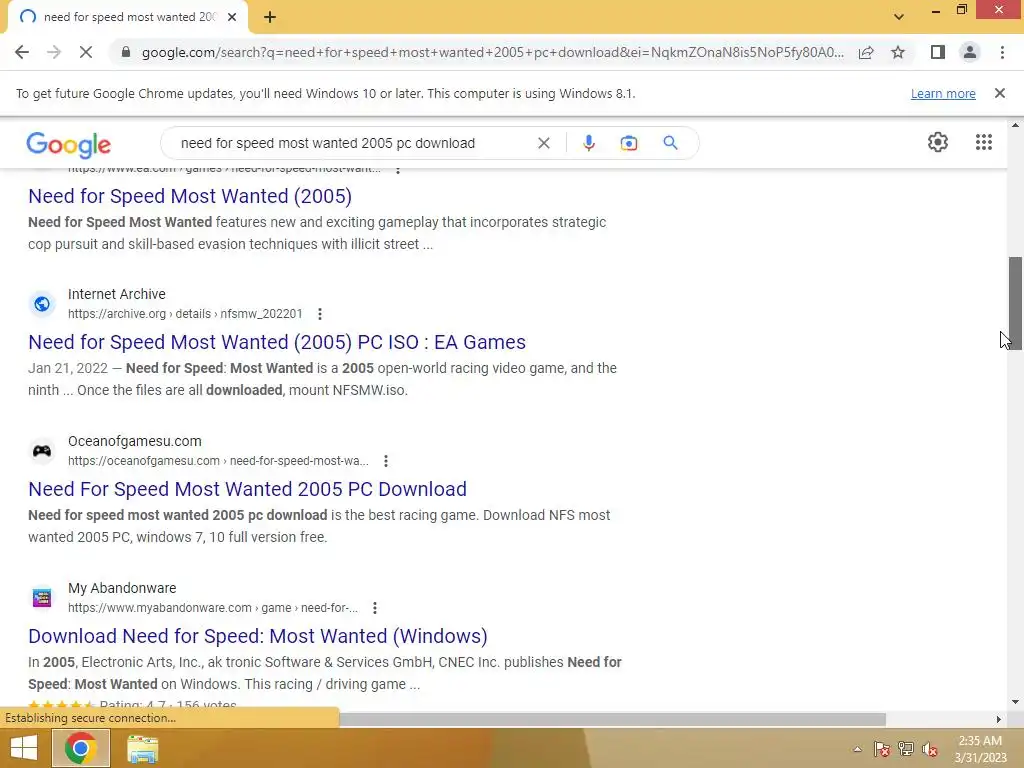Click the archive.org details URL text

185,314
